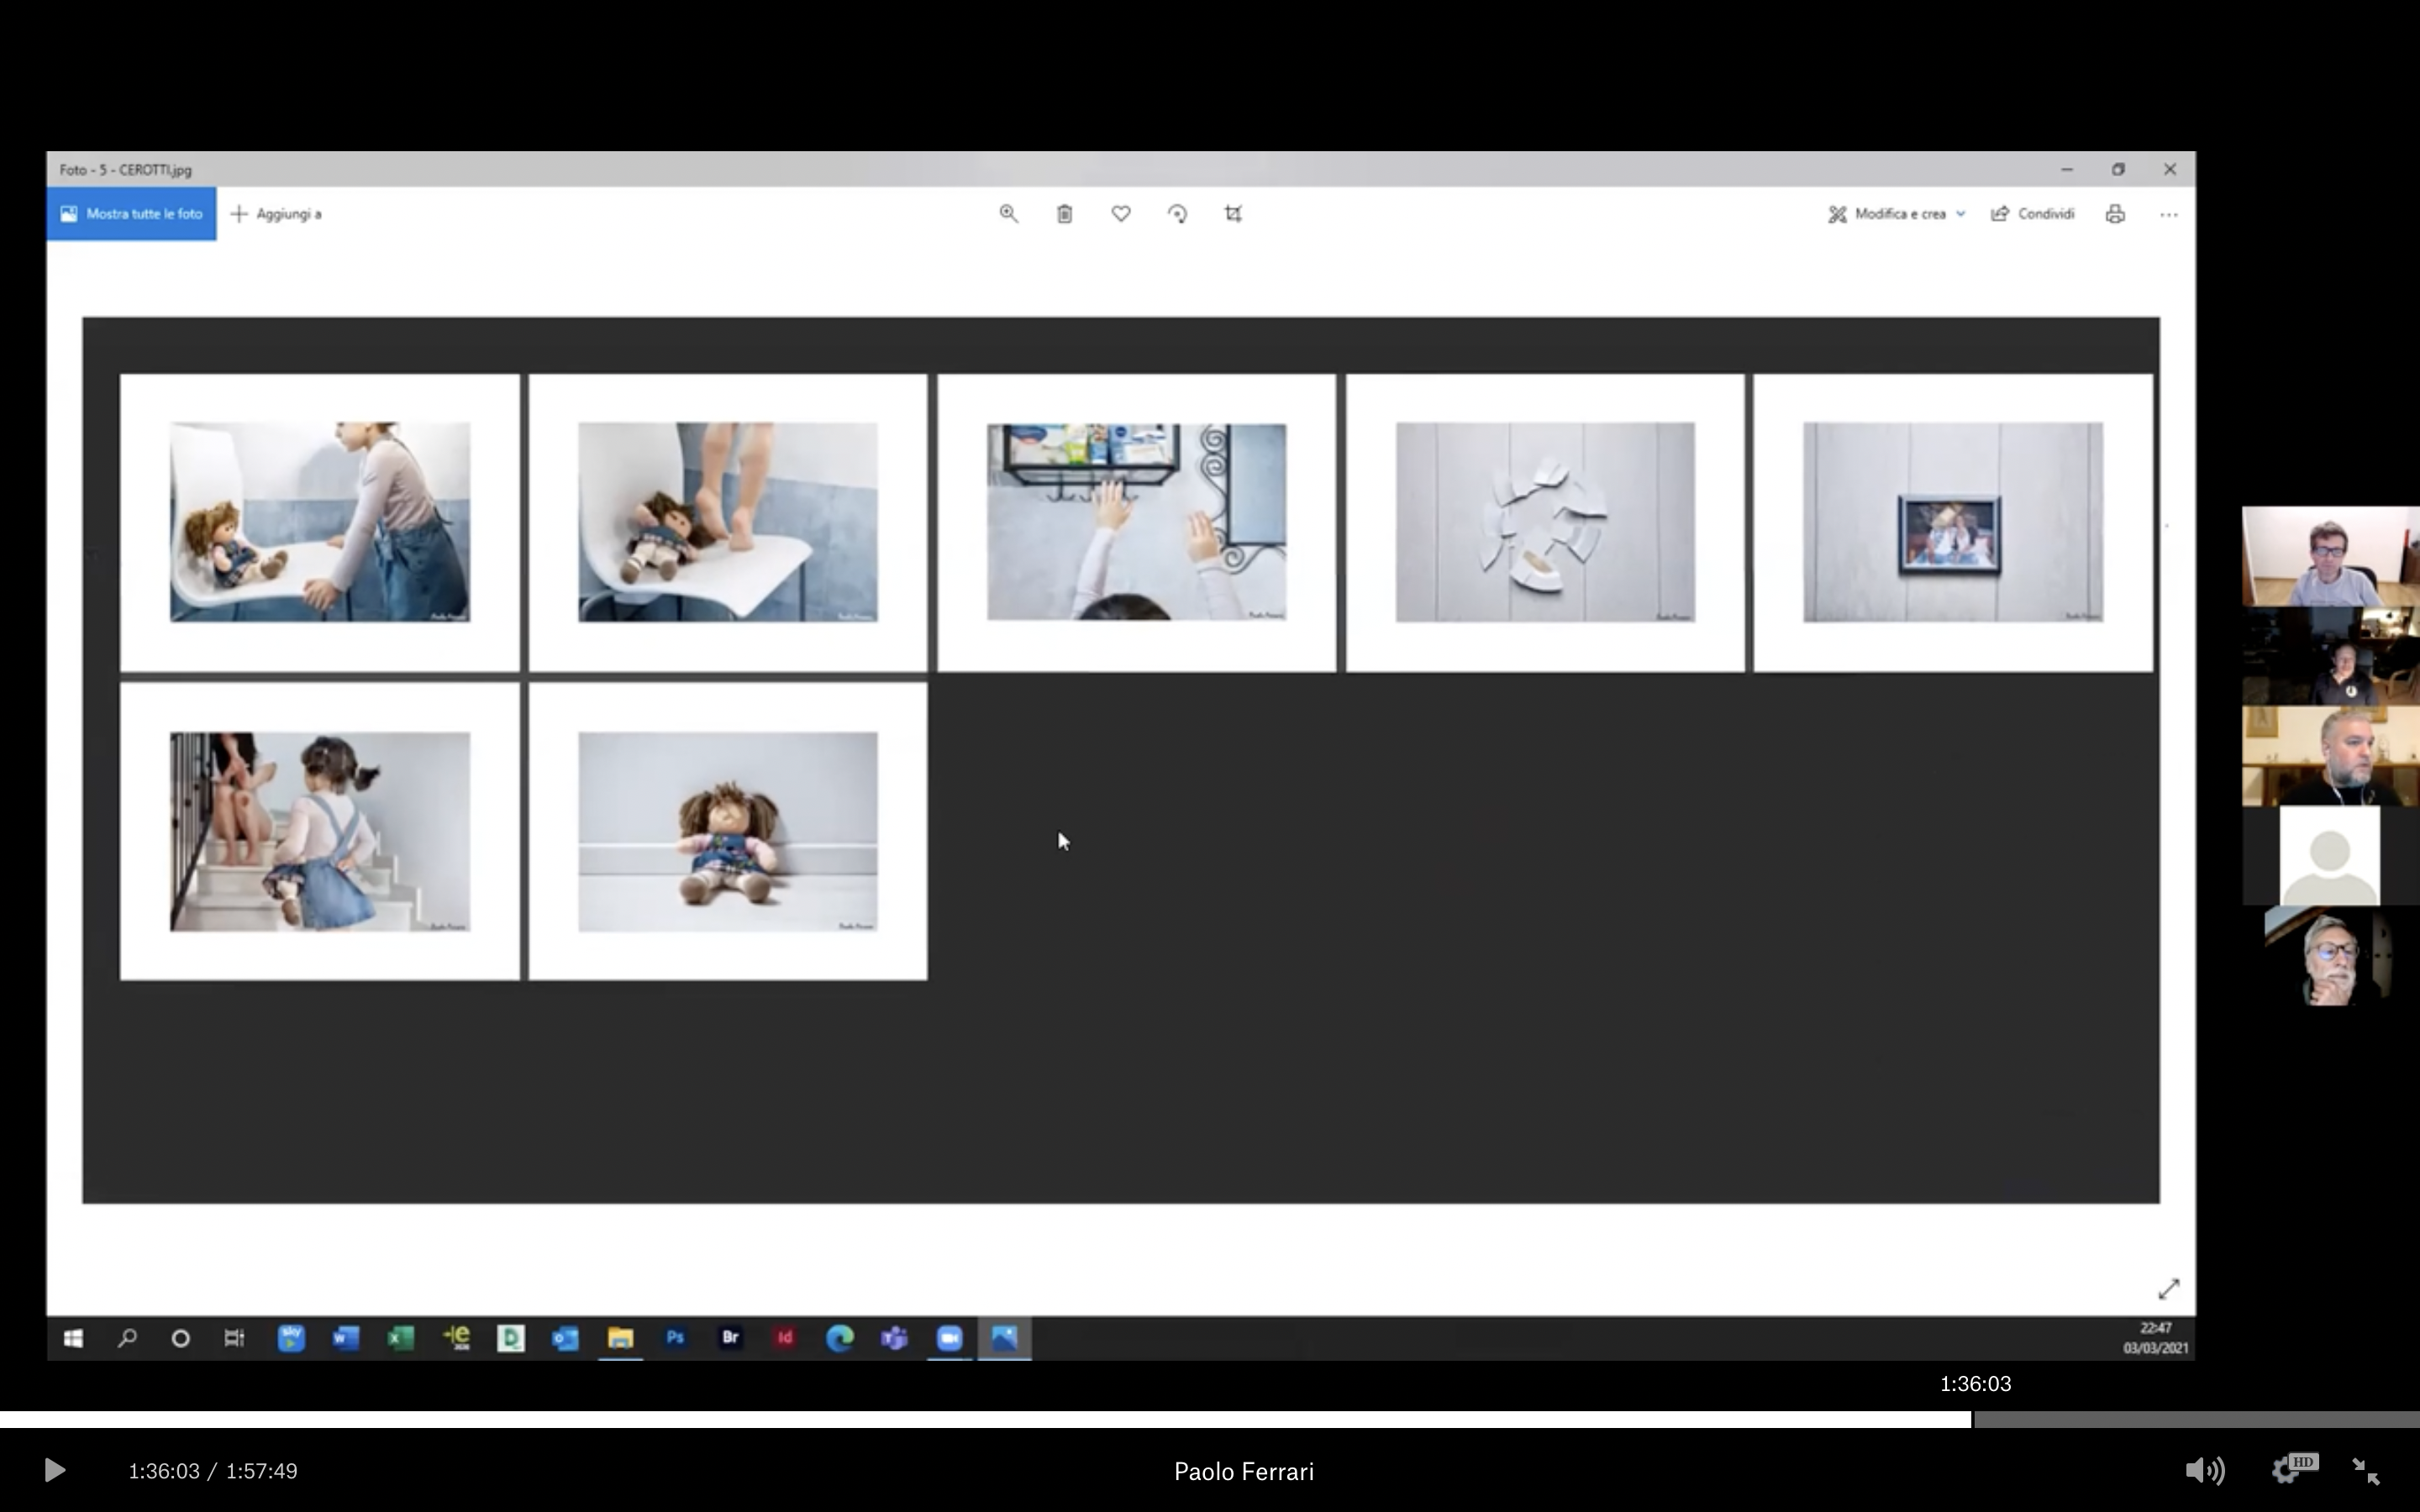
Task: Open the Windows Start menu
Action: click(73, 1338)
